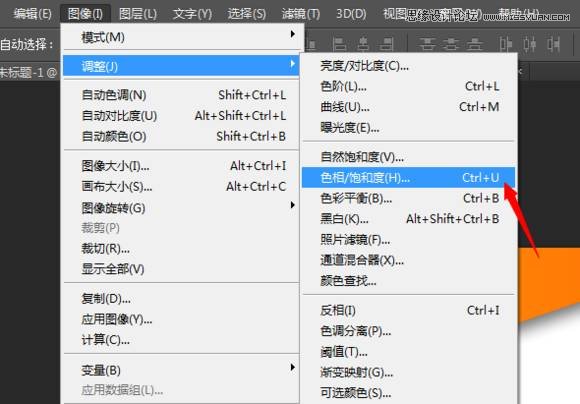Open 亮度/对比度(C)... adjustment
This screenshot has width=580, height=404.
(x=408, y=66)
